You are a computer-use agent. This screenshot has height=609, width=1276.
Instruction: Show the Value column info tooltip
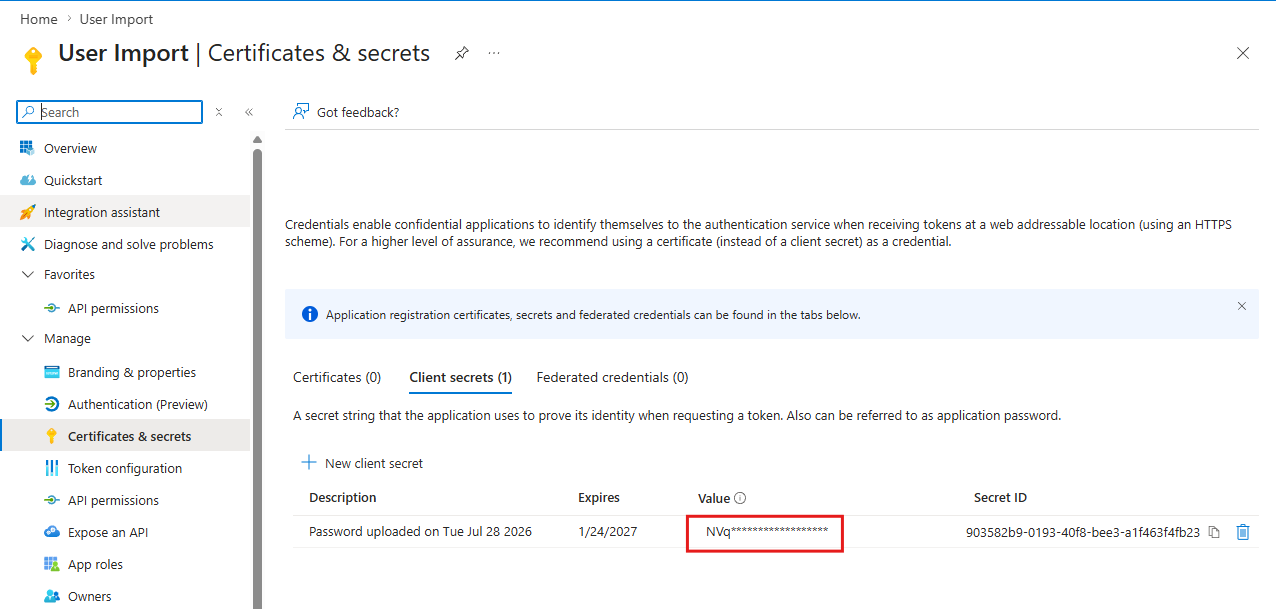point(740,498)
